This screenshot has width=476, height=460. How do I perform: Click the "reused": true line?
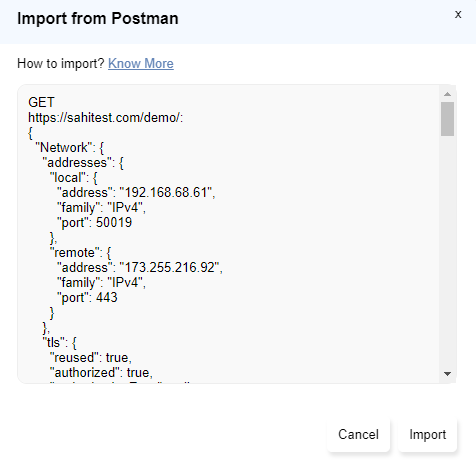[x=91, y=358]
